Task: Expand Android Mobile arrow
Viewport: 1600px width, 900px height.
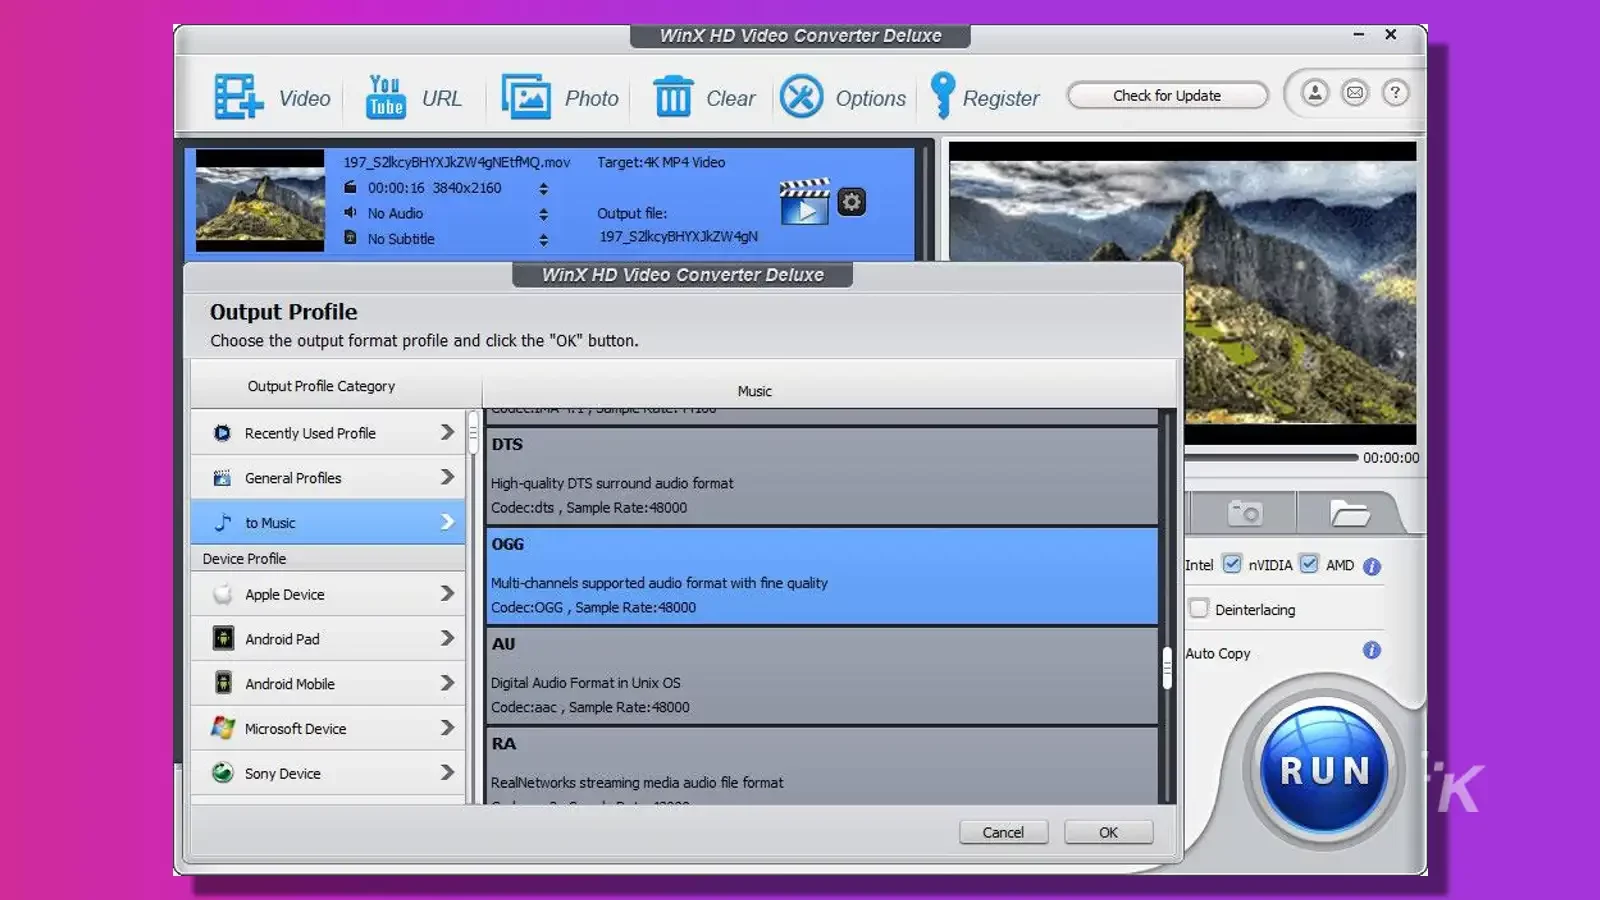Action: click(x=447, y=683)
